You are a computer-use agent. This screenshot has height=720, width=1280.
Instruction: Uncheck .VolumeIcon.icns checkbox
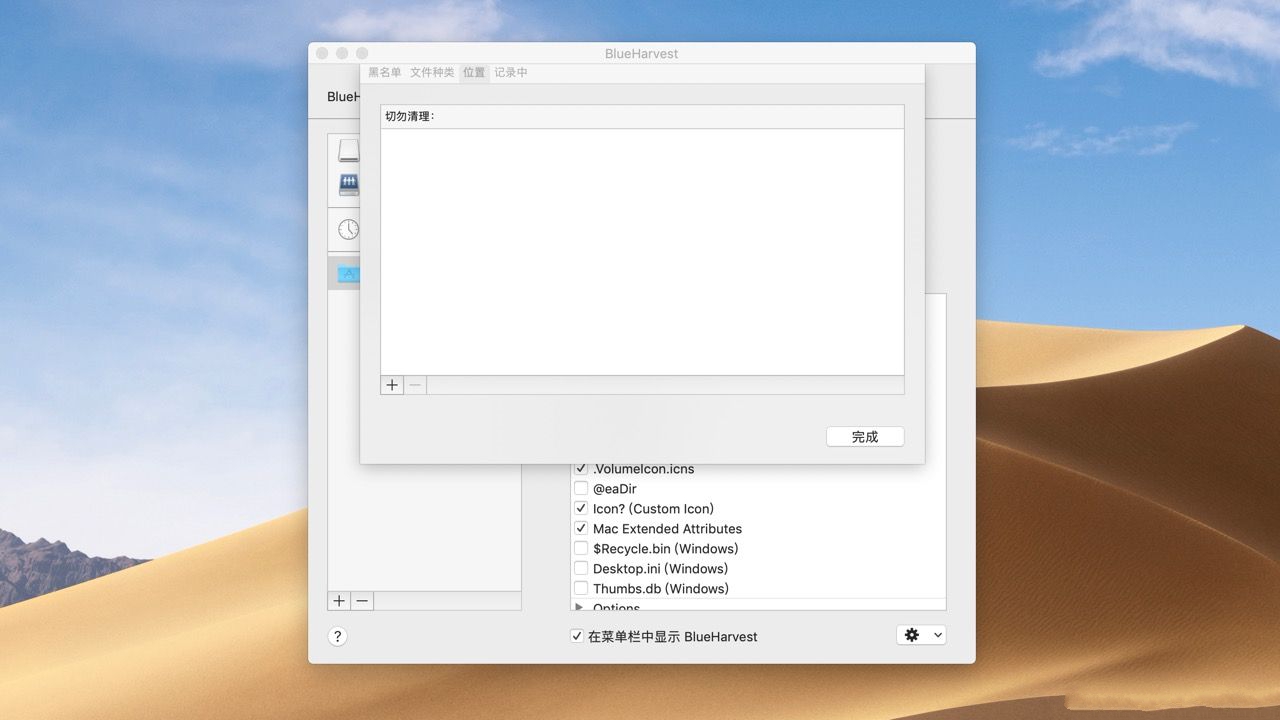[x=581, y=468]
